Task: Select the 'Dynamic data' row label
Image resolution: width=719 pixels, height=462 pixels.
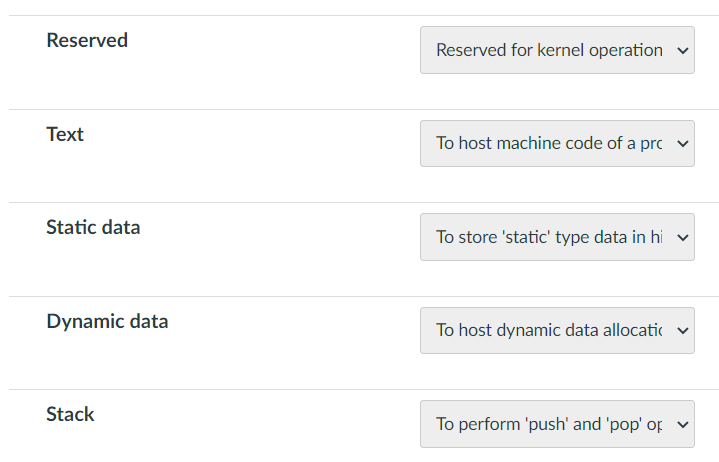Action: pyautogui.click(x=107, y=322)
